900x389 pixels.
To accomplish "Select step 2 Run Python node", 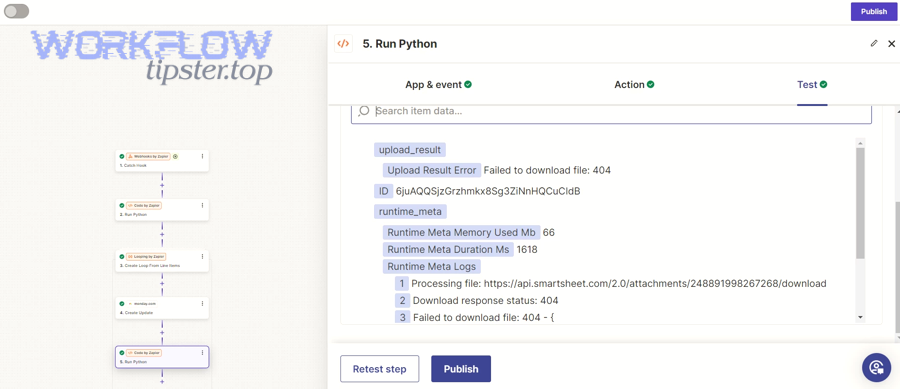I will (x=162, y=209).
